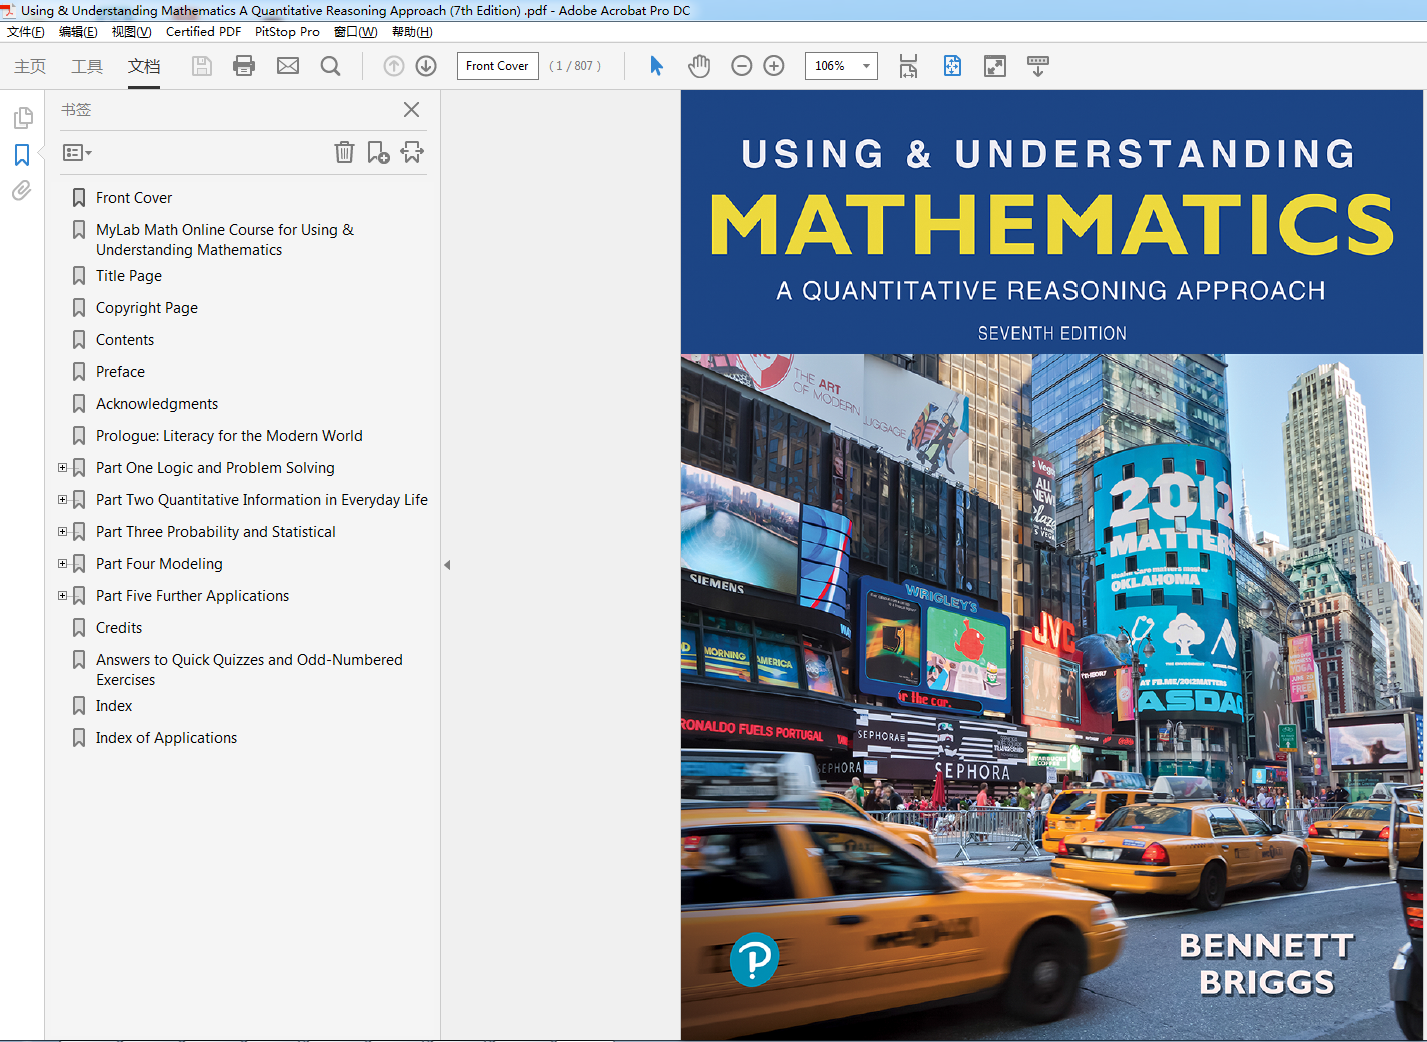
Task: Delete selected bookmark trash icon
Action: (x=344, y=152)
